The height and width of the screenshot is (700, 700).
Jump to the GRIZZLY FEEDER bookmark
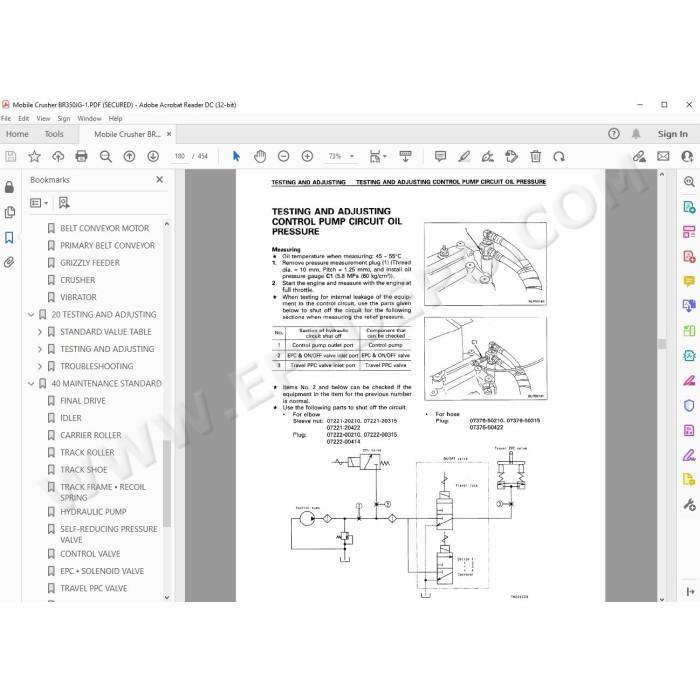coord(90,263)
